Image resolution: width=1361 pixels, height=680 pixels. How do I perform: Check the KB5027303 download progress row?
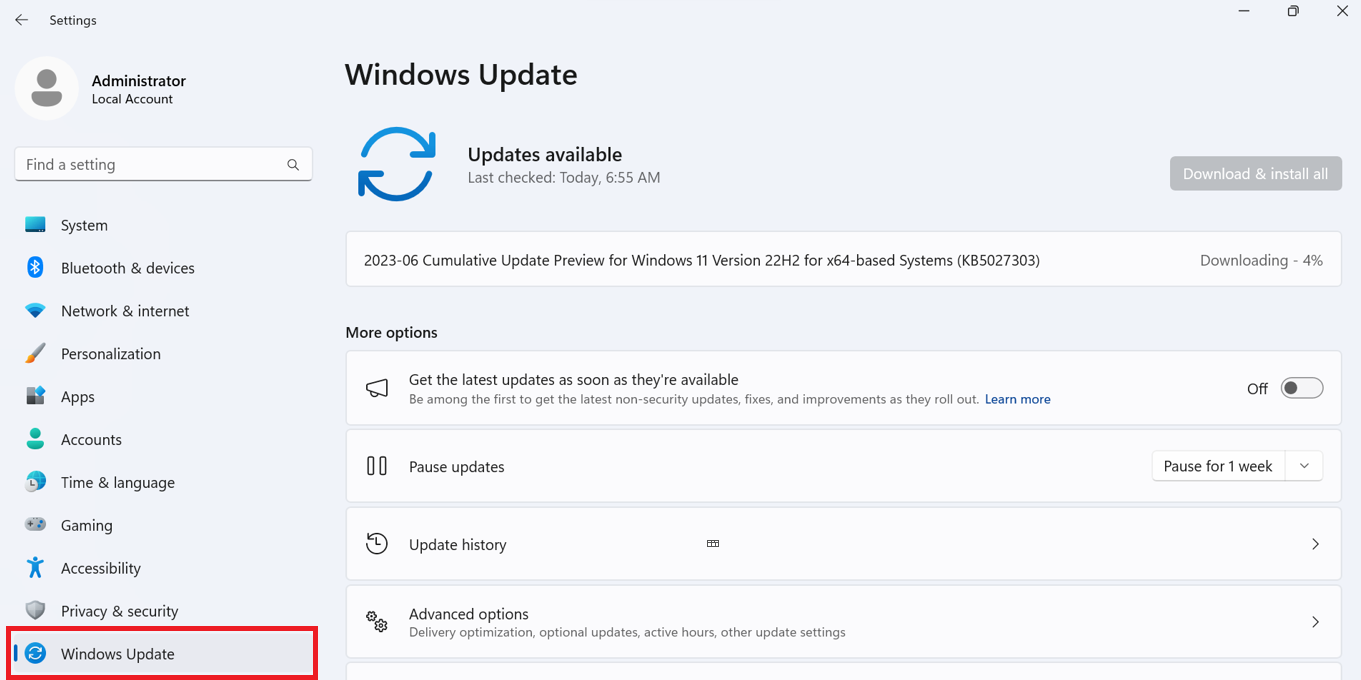point(843,260)
